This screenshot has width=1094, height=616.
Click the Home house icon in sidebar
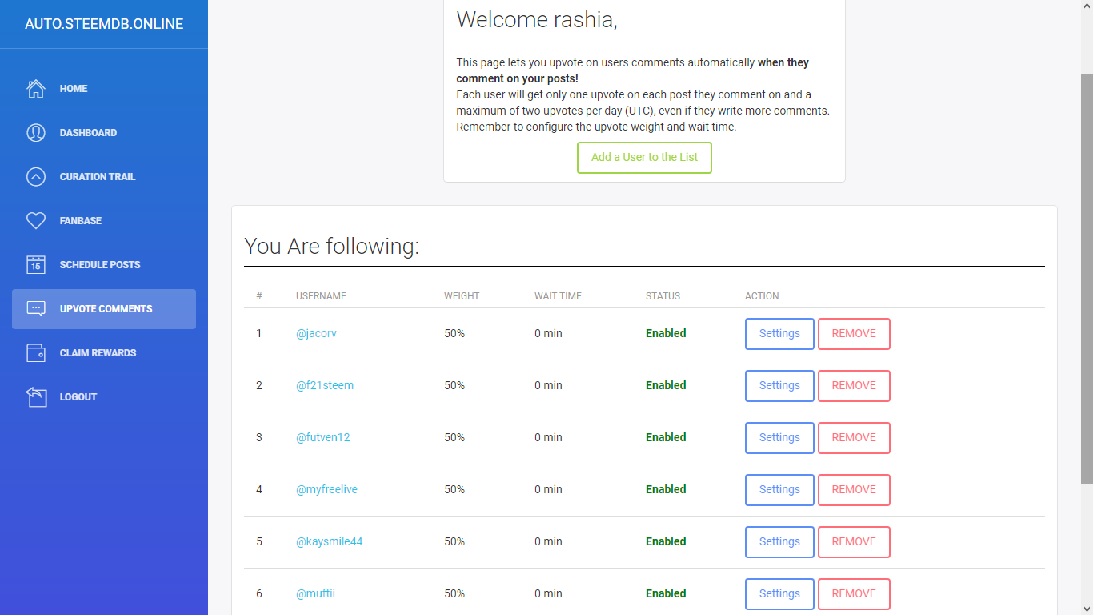click(x=36, y=89)
